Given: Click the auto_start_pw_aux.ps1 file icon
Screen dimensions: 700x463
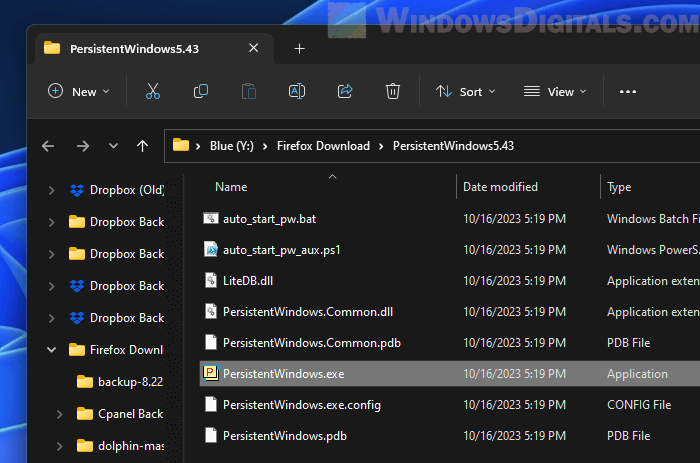Looking at the screenshot, I should (211, 249).
